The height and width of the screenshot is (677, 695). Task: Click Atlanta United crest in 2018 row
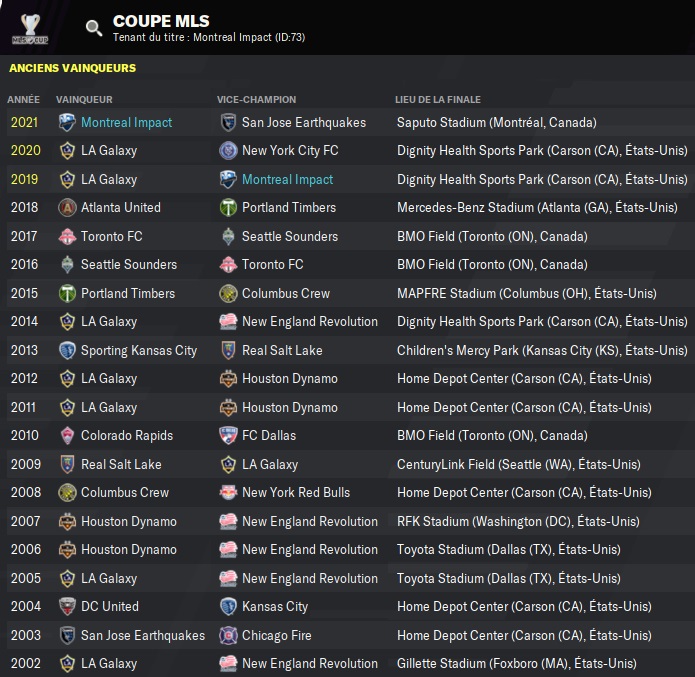67,207
